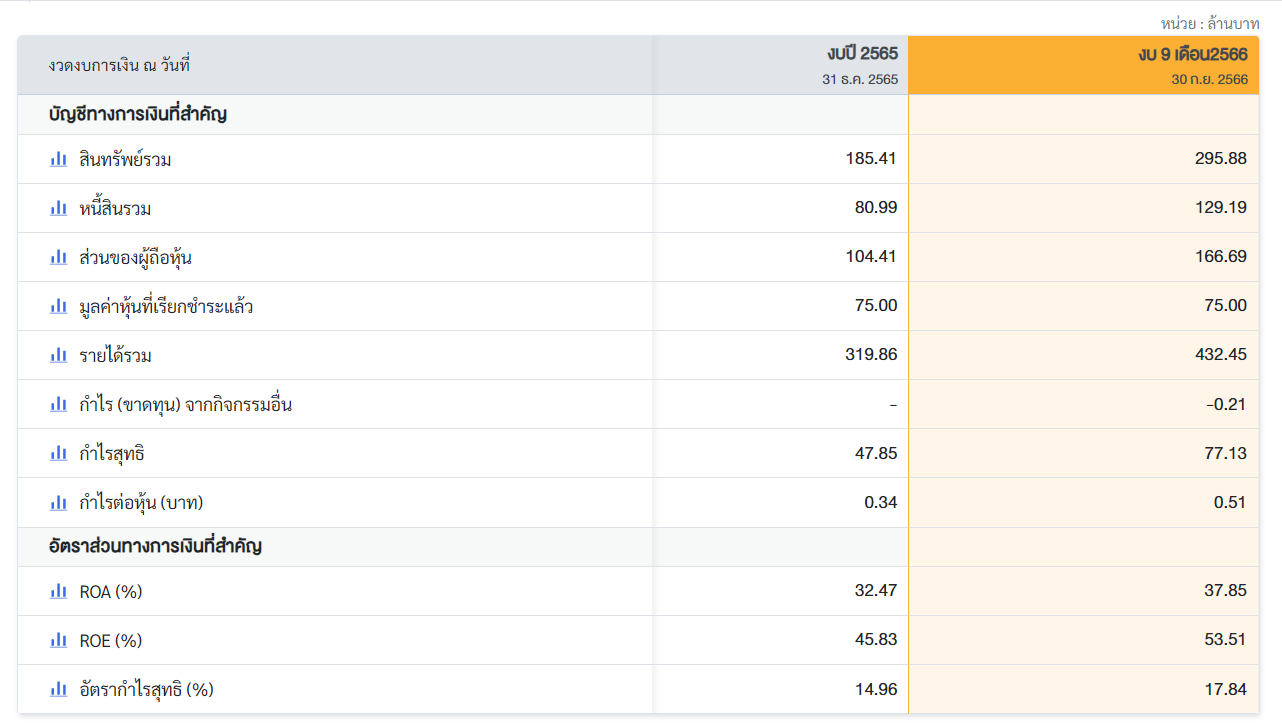Click the สินทรัพย์รวม row label
The width and height of the screenshot is (1282, 726).
coord(125,159)
